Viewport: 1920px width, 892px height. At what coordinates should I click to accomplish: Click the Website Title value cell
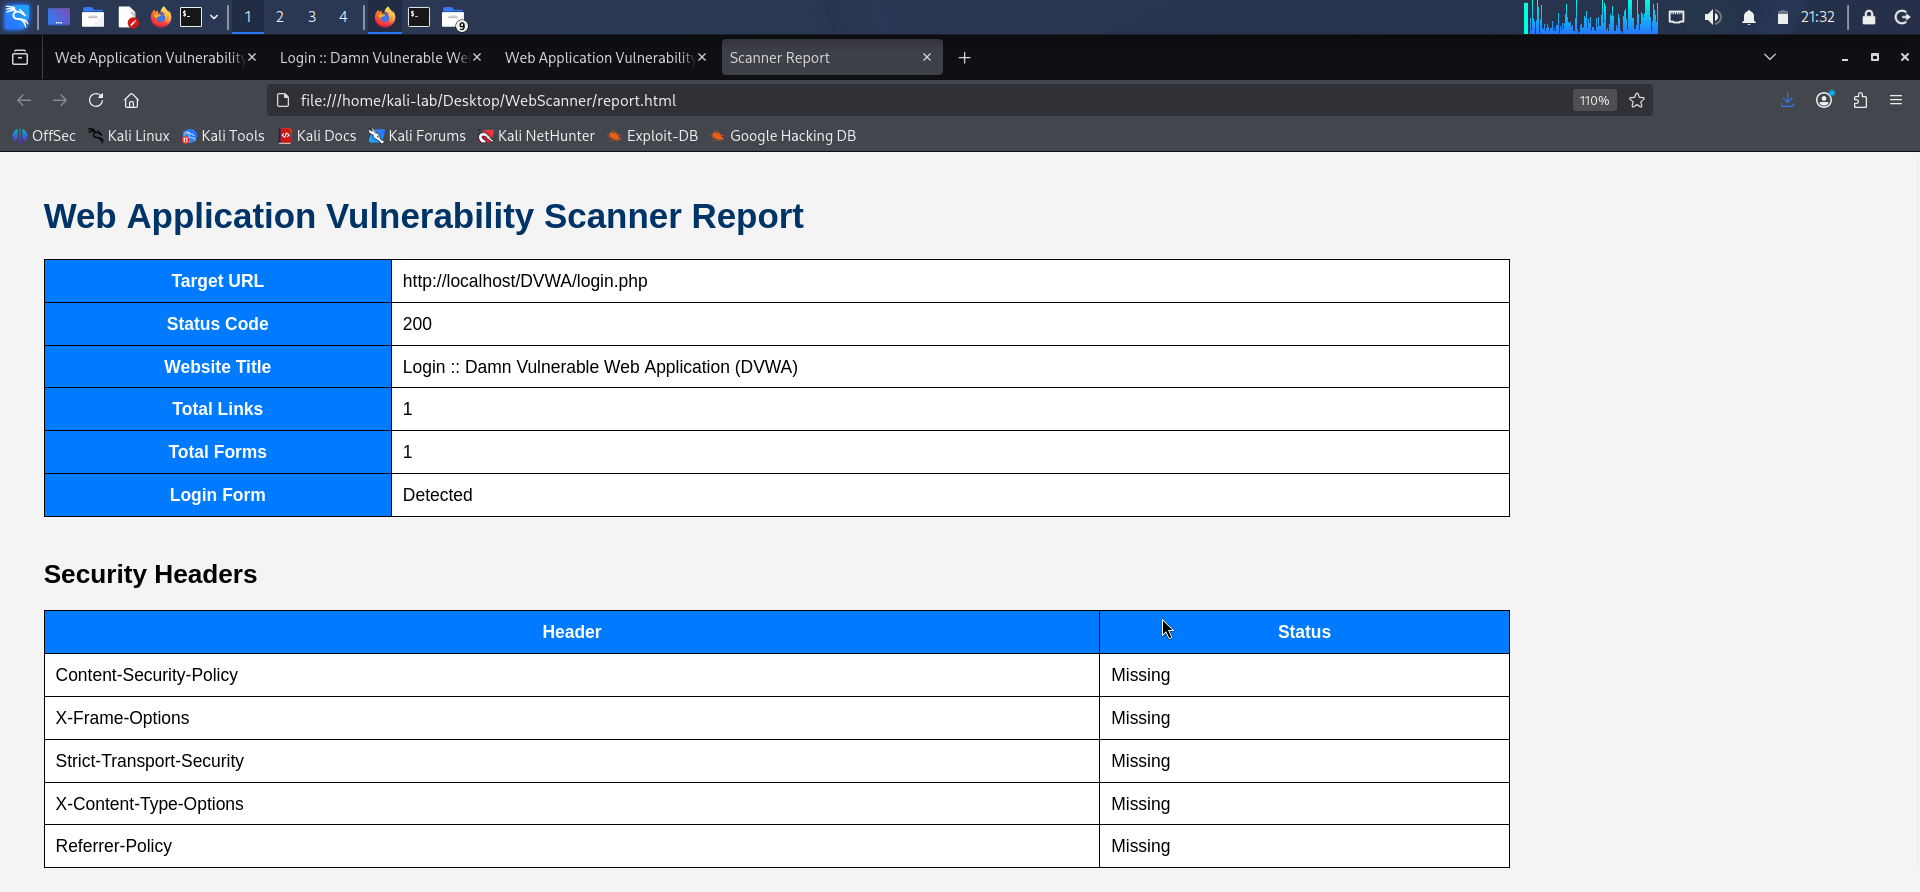950,367
